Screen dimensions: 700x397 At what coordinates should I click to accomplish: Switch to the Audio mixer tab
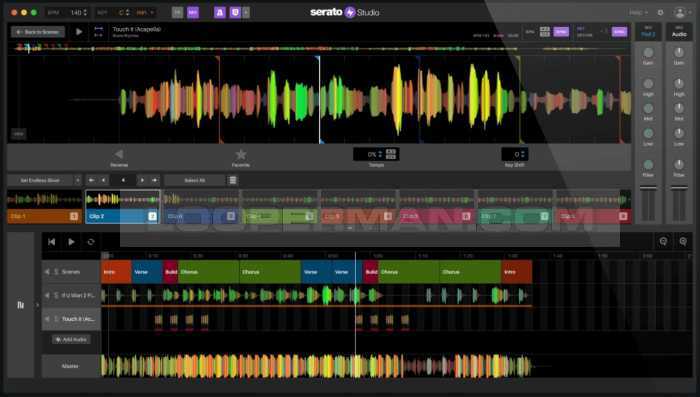679,32
